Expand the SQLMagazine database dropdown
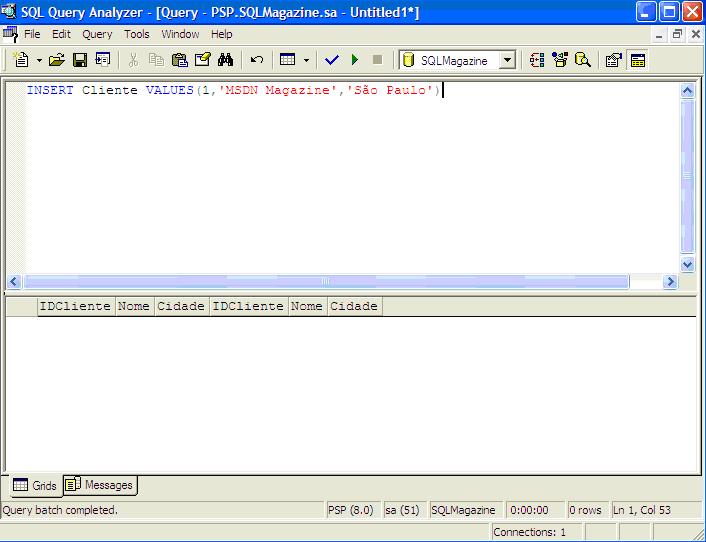The height and width of the screenshot is (542, 706). click(x=507, y=60)
